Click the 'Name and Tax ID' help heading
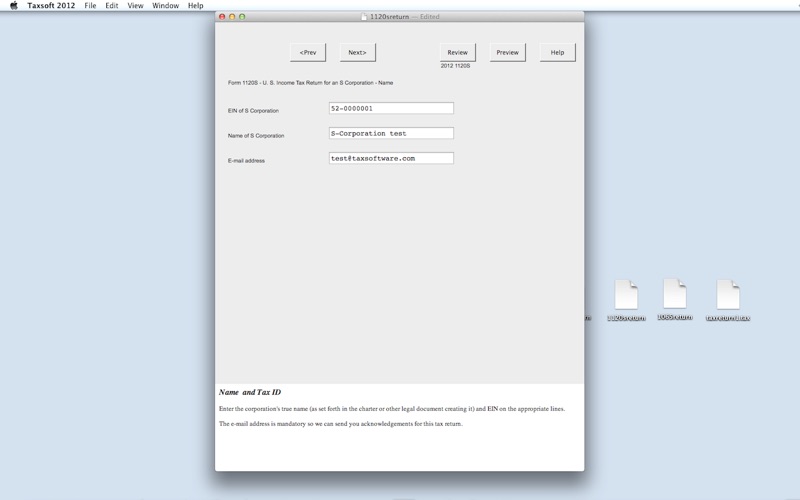Viewport: 800px width, 500px height. click(249, 392)
